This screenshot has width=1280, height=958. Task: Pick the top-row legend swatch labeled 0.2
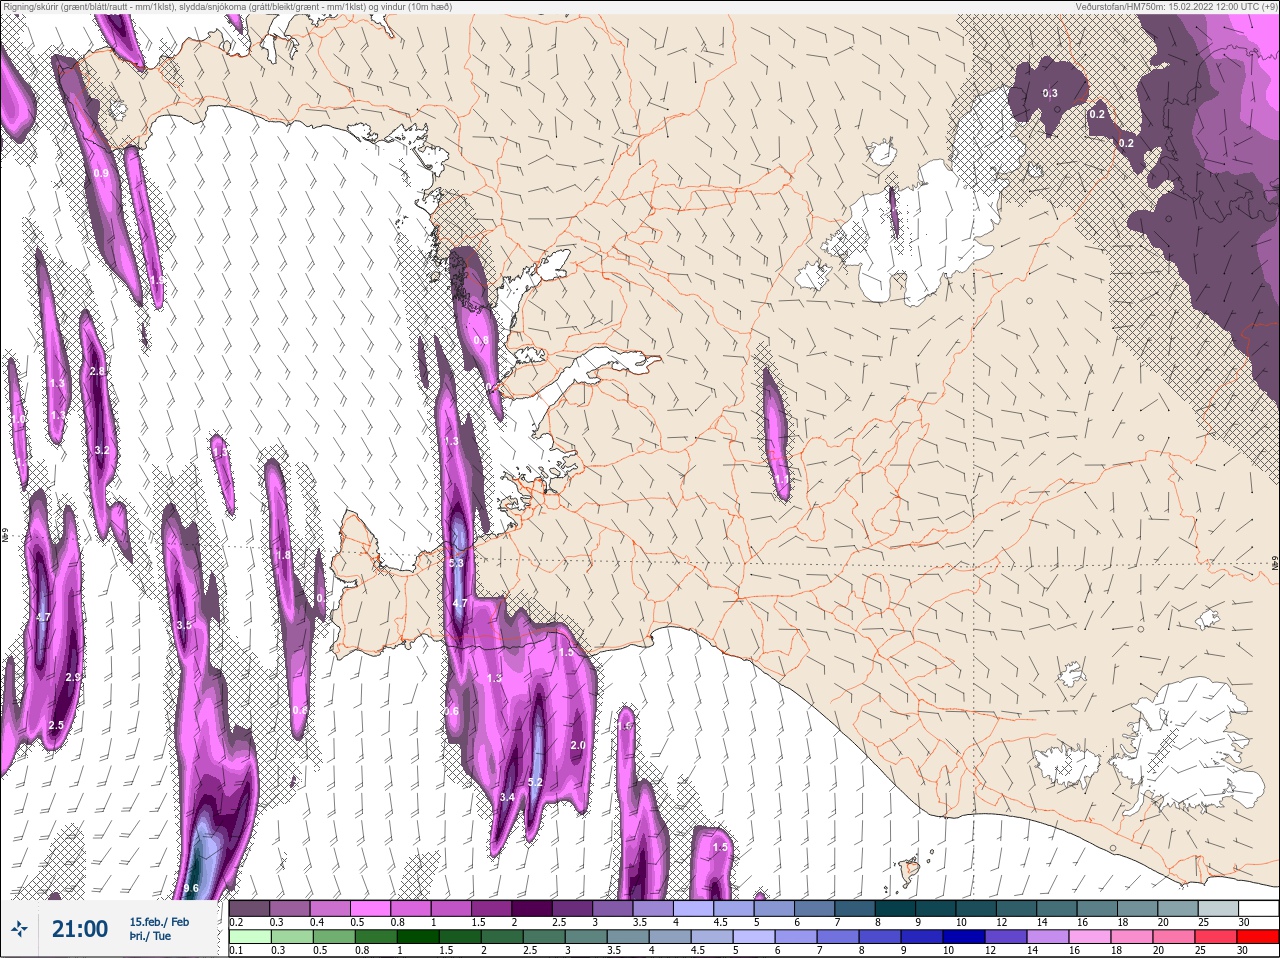tap(249, 908)
